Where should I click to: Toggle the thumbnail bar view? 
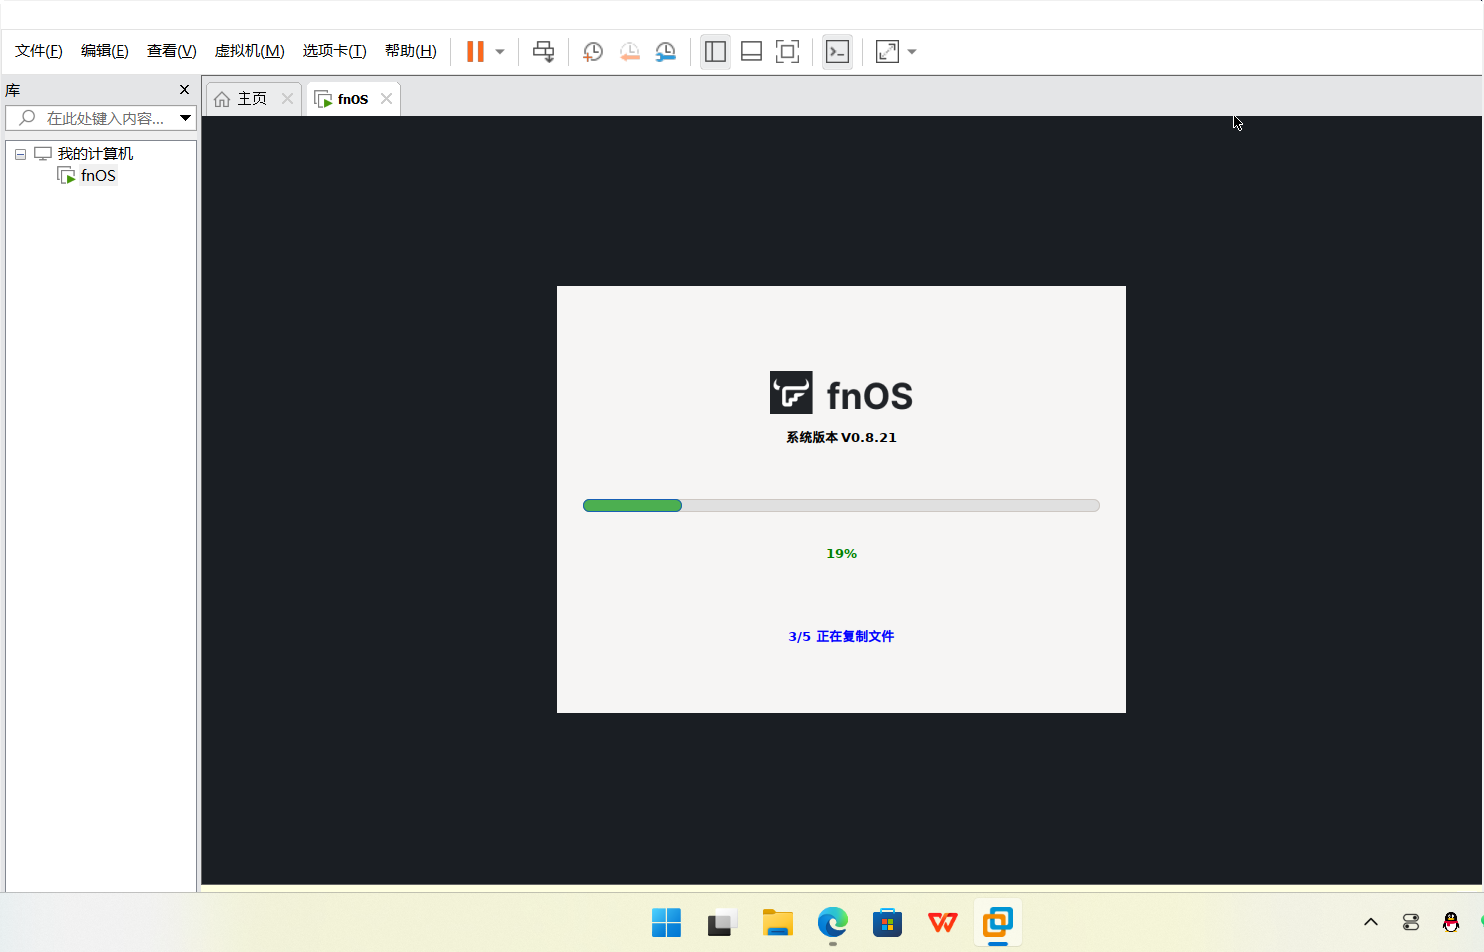(x=751, y=52)
